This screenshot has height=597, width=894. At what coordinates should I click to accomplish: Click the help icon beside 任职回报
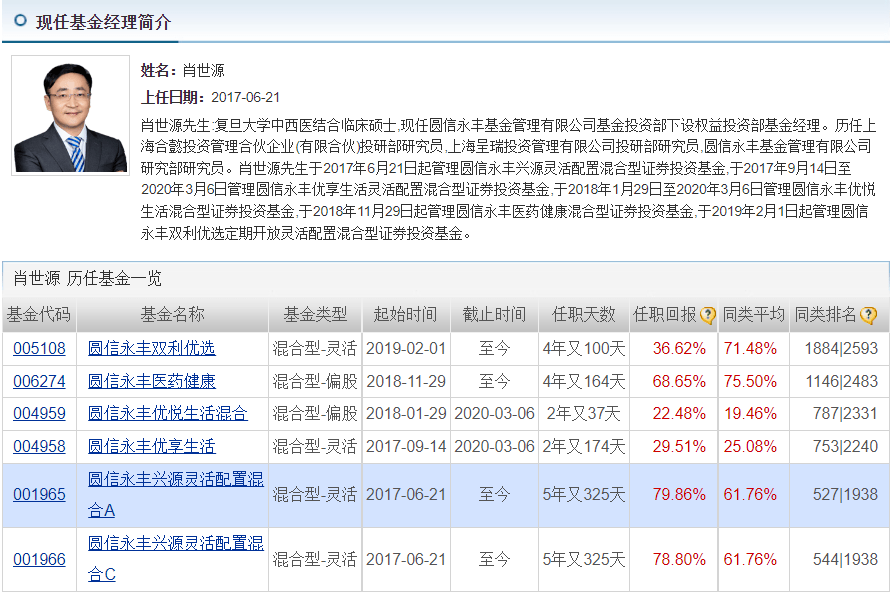pos(708,315)
